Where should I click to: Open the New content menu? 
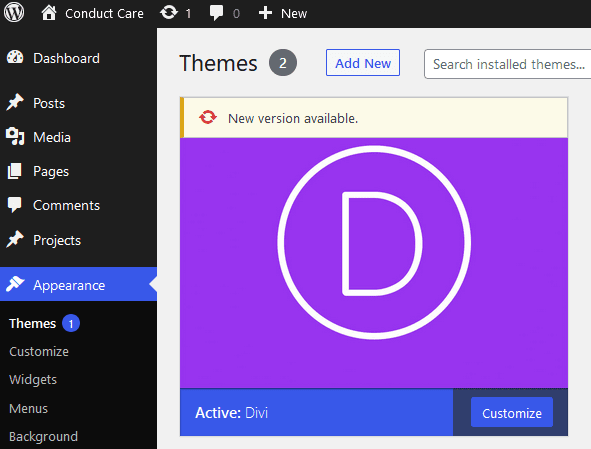[x=294, y=14]
